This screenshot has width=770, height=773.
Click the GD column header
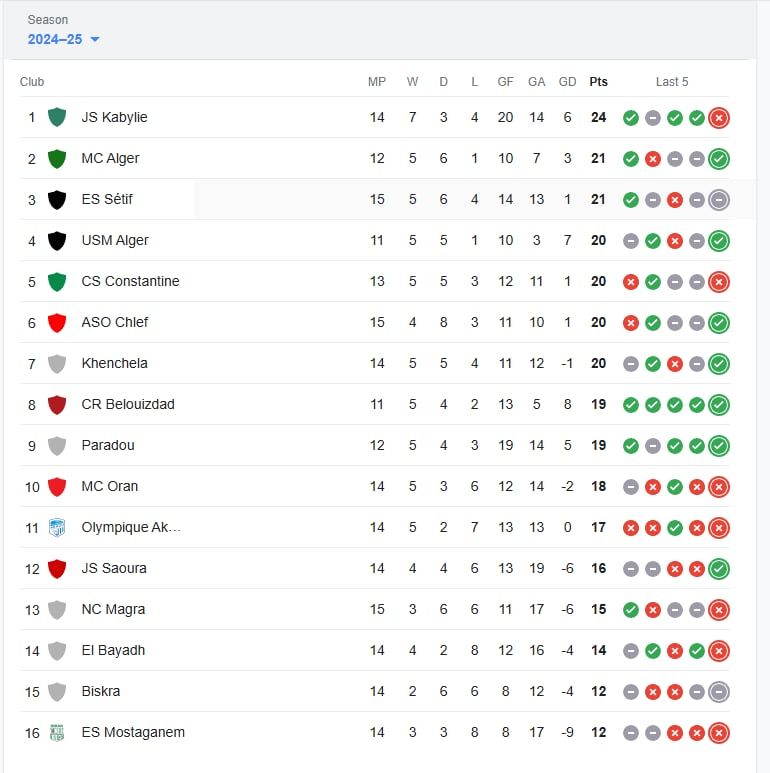567,82
